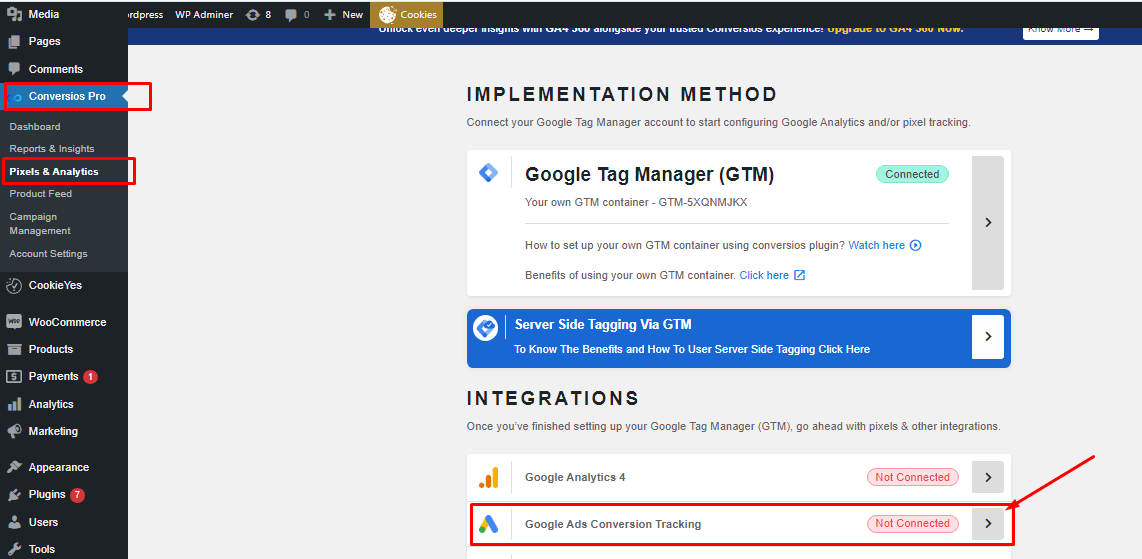
Task: Click the Products box icon
Action: click(x=14, y=349)
